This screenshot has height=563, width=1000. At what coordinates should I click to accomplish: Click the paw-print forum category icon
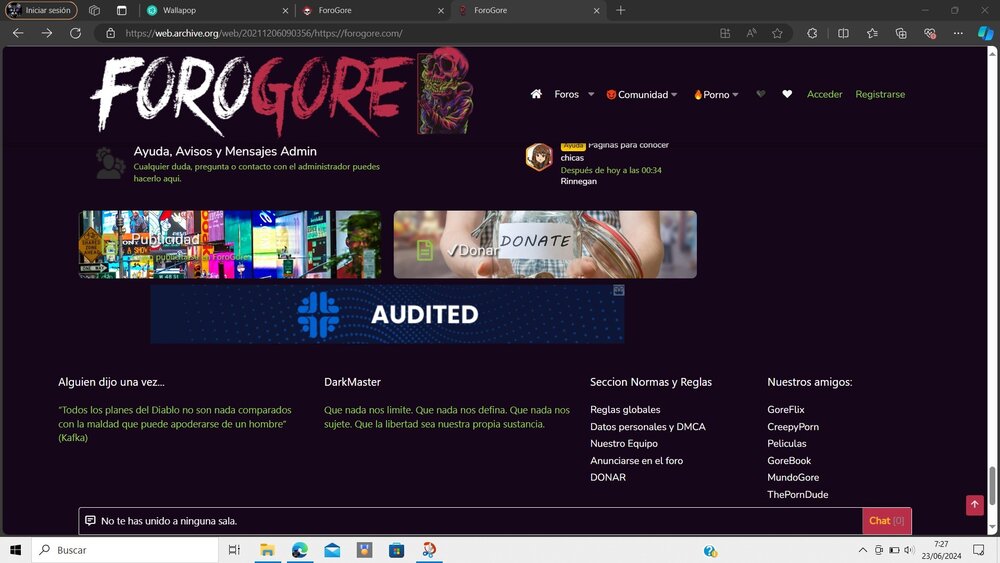coord(110,163)
